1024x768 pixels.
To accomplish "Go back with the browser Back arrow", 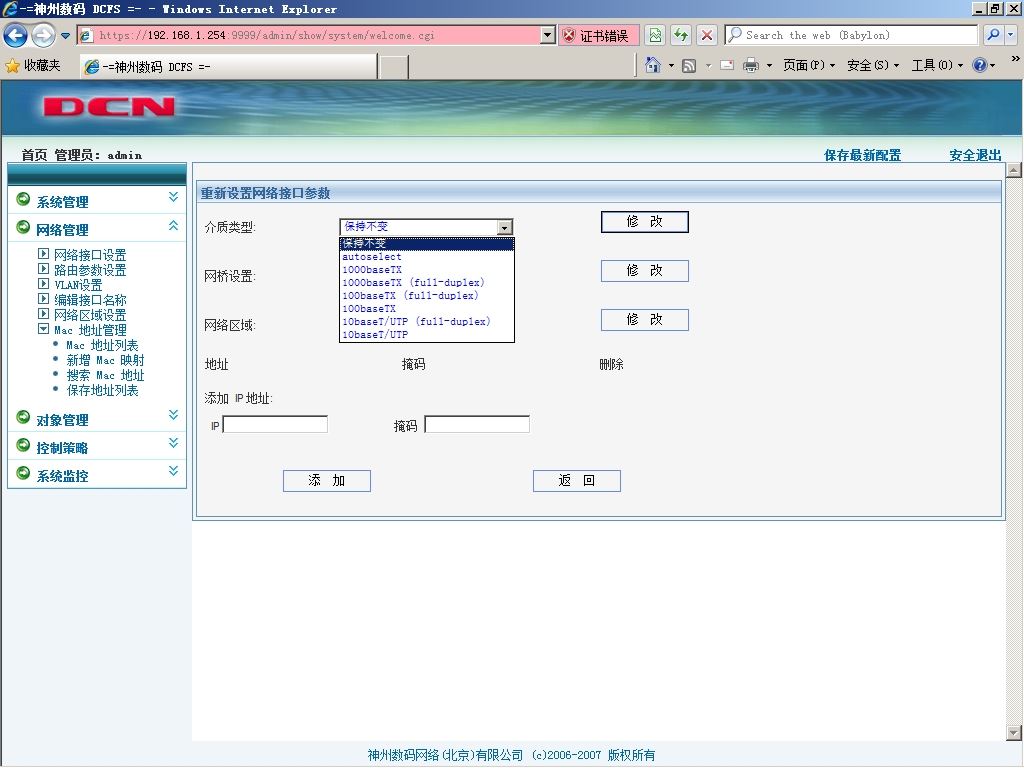I will tap(16, 35).
